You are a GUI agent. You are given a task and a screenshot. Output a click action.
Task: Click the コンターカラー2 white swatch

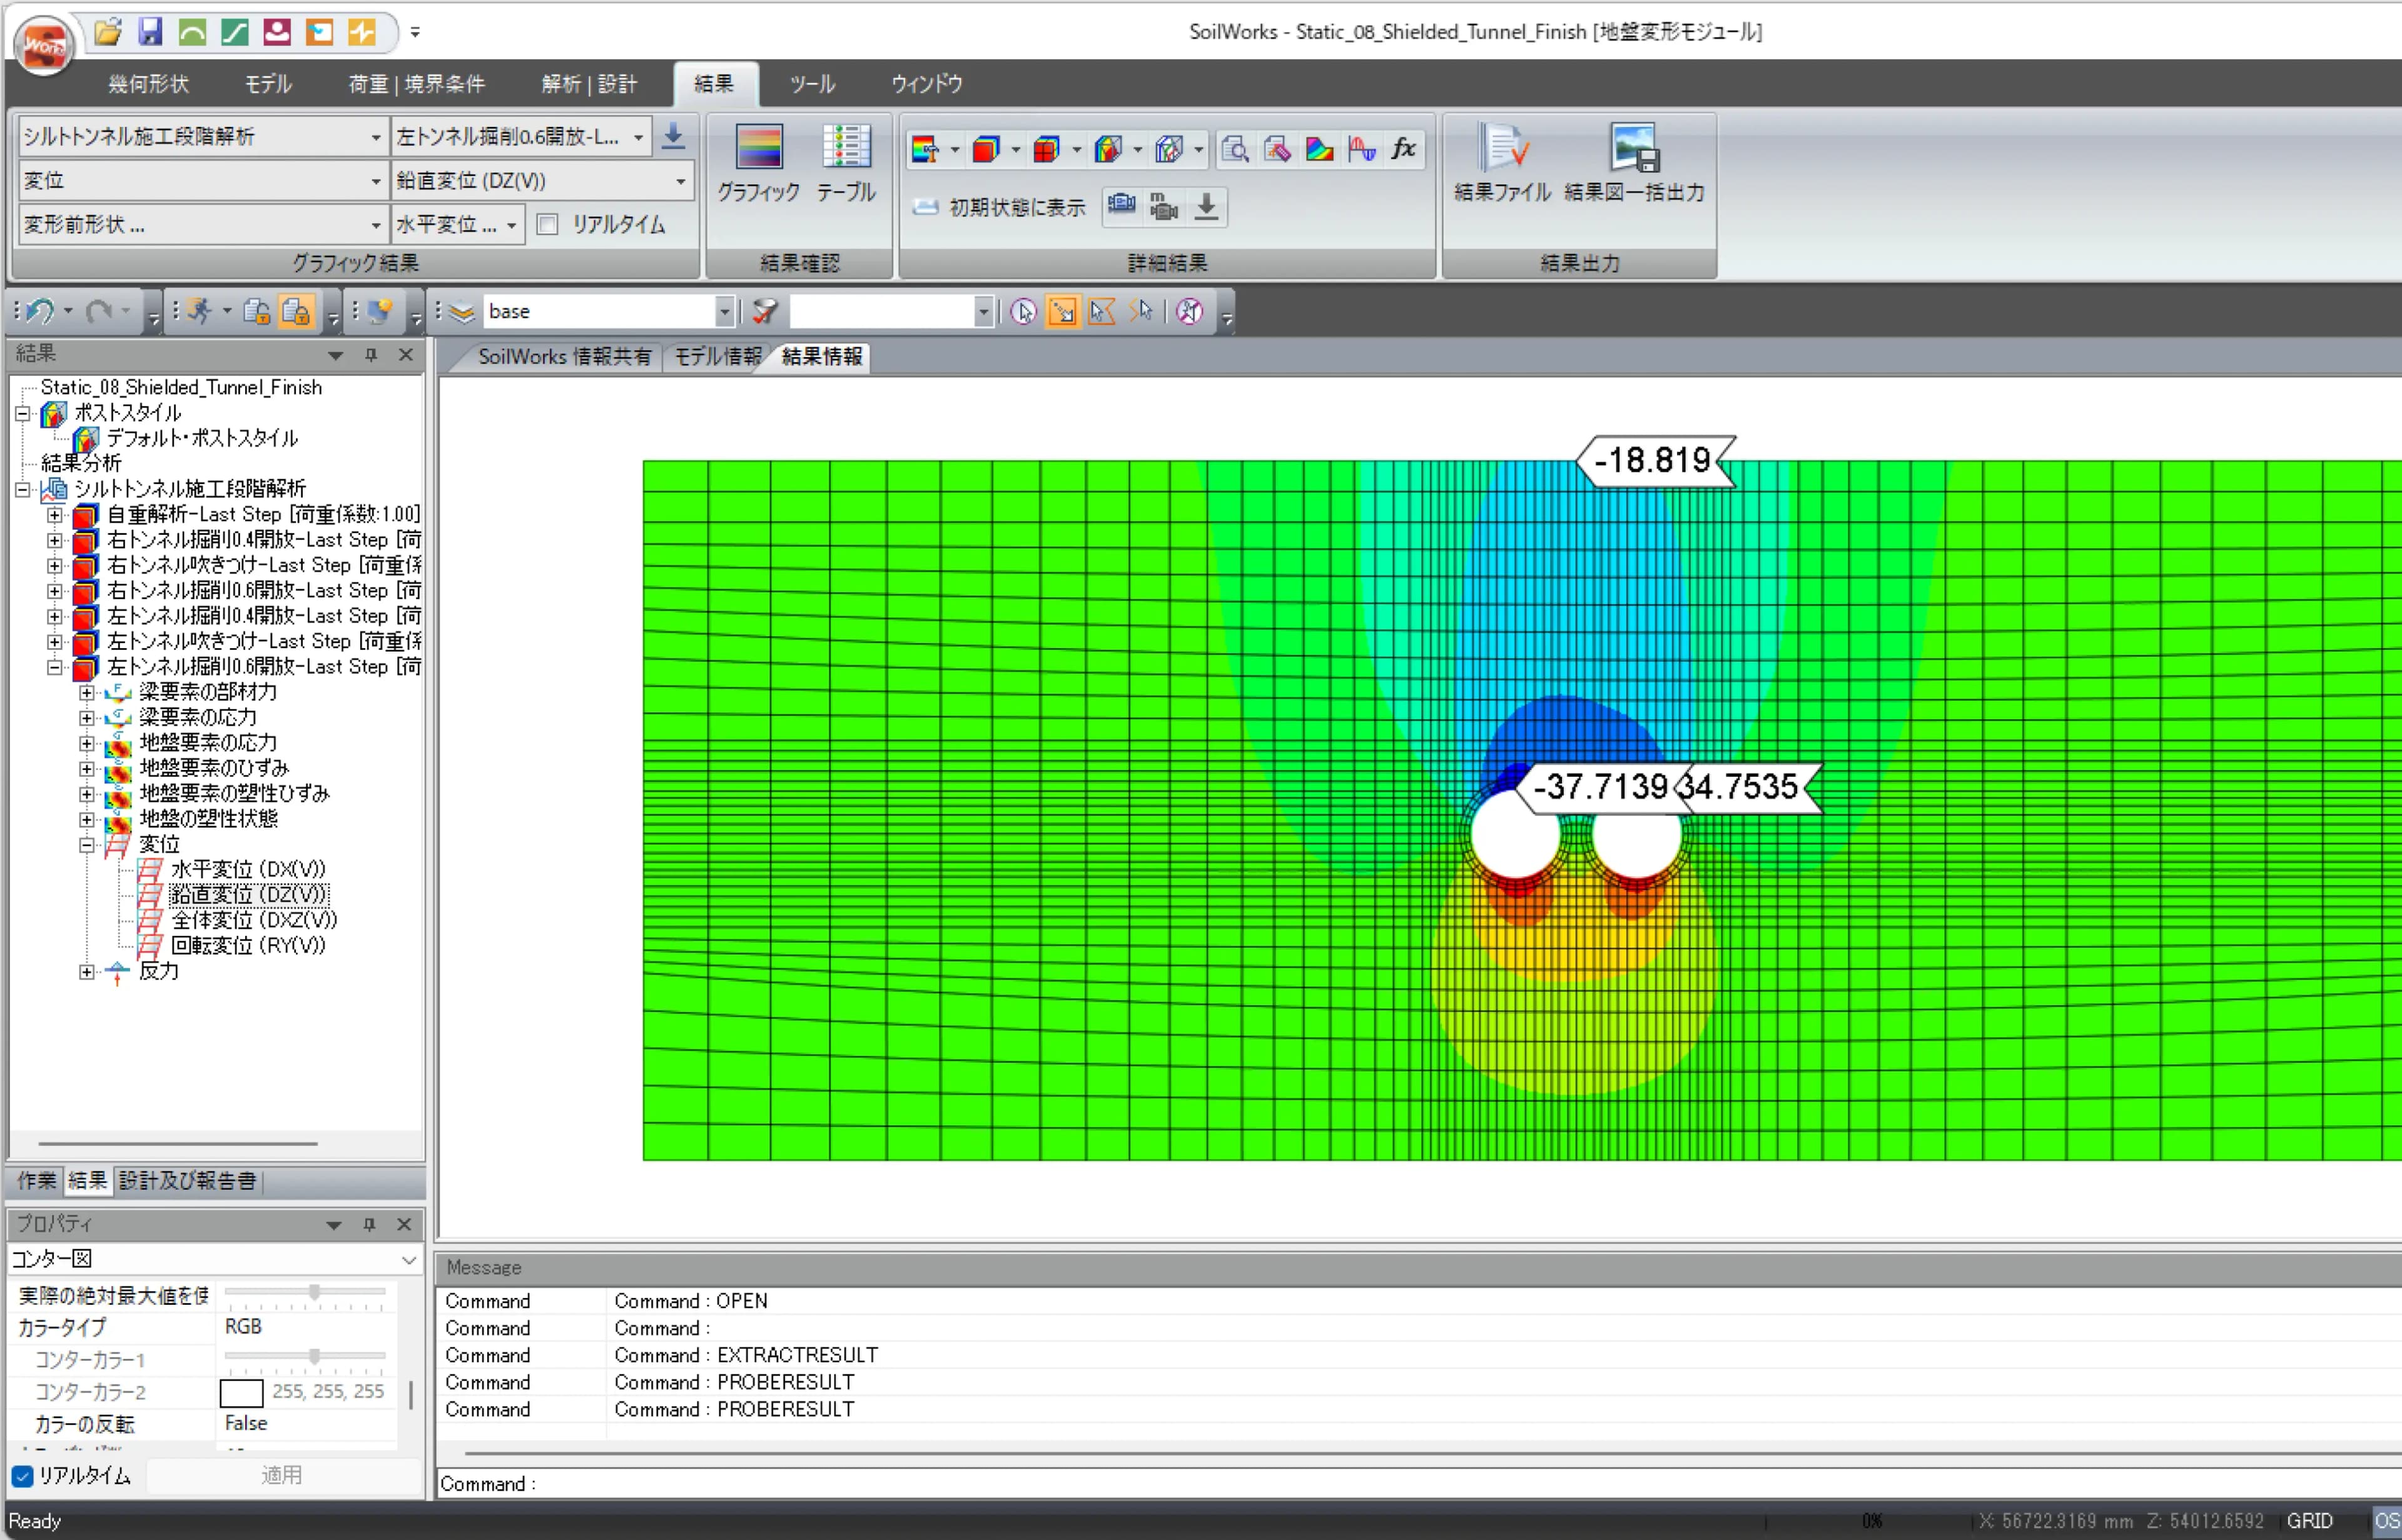pyautogui.click(x=241, y=1393)
